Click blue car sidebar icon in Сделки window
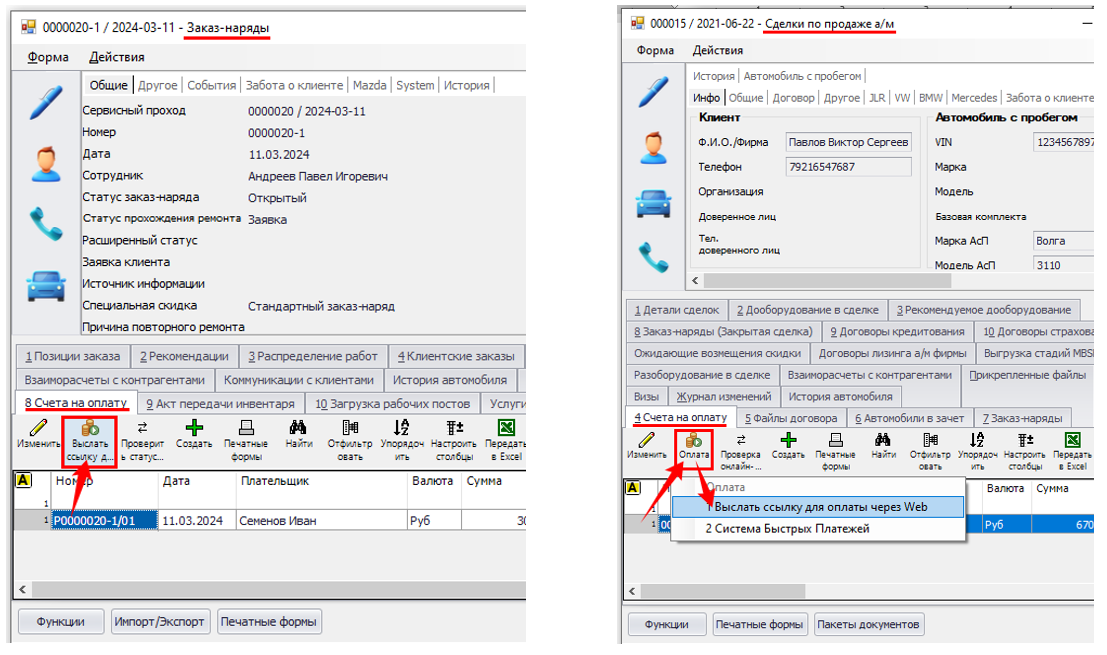The width and height of the screenshot is (1107, 655). [x=654, y=203]
